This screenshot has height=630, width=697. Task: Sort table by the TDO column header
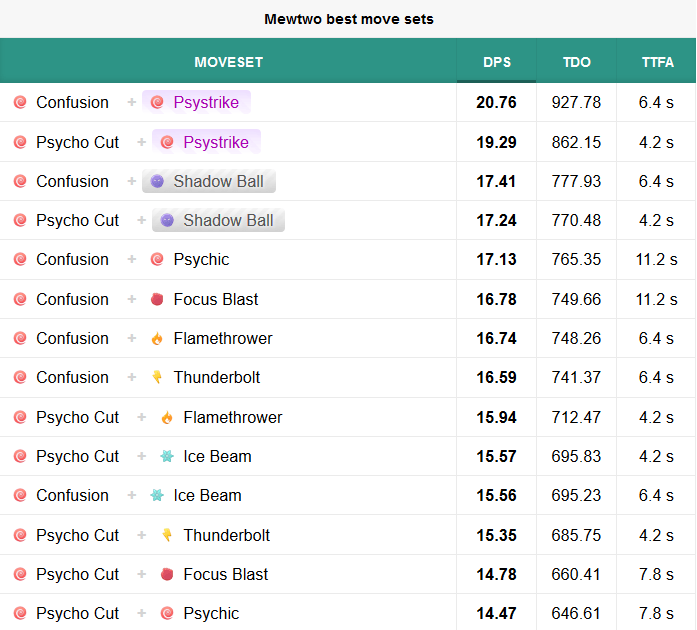point(577,61)
